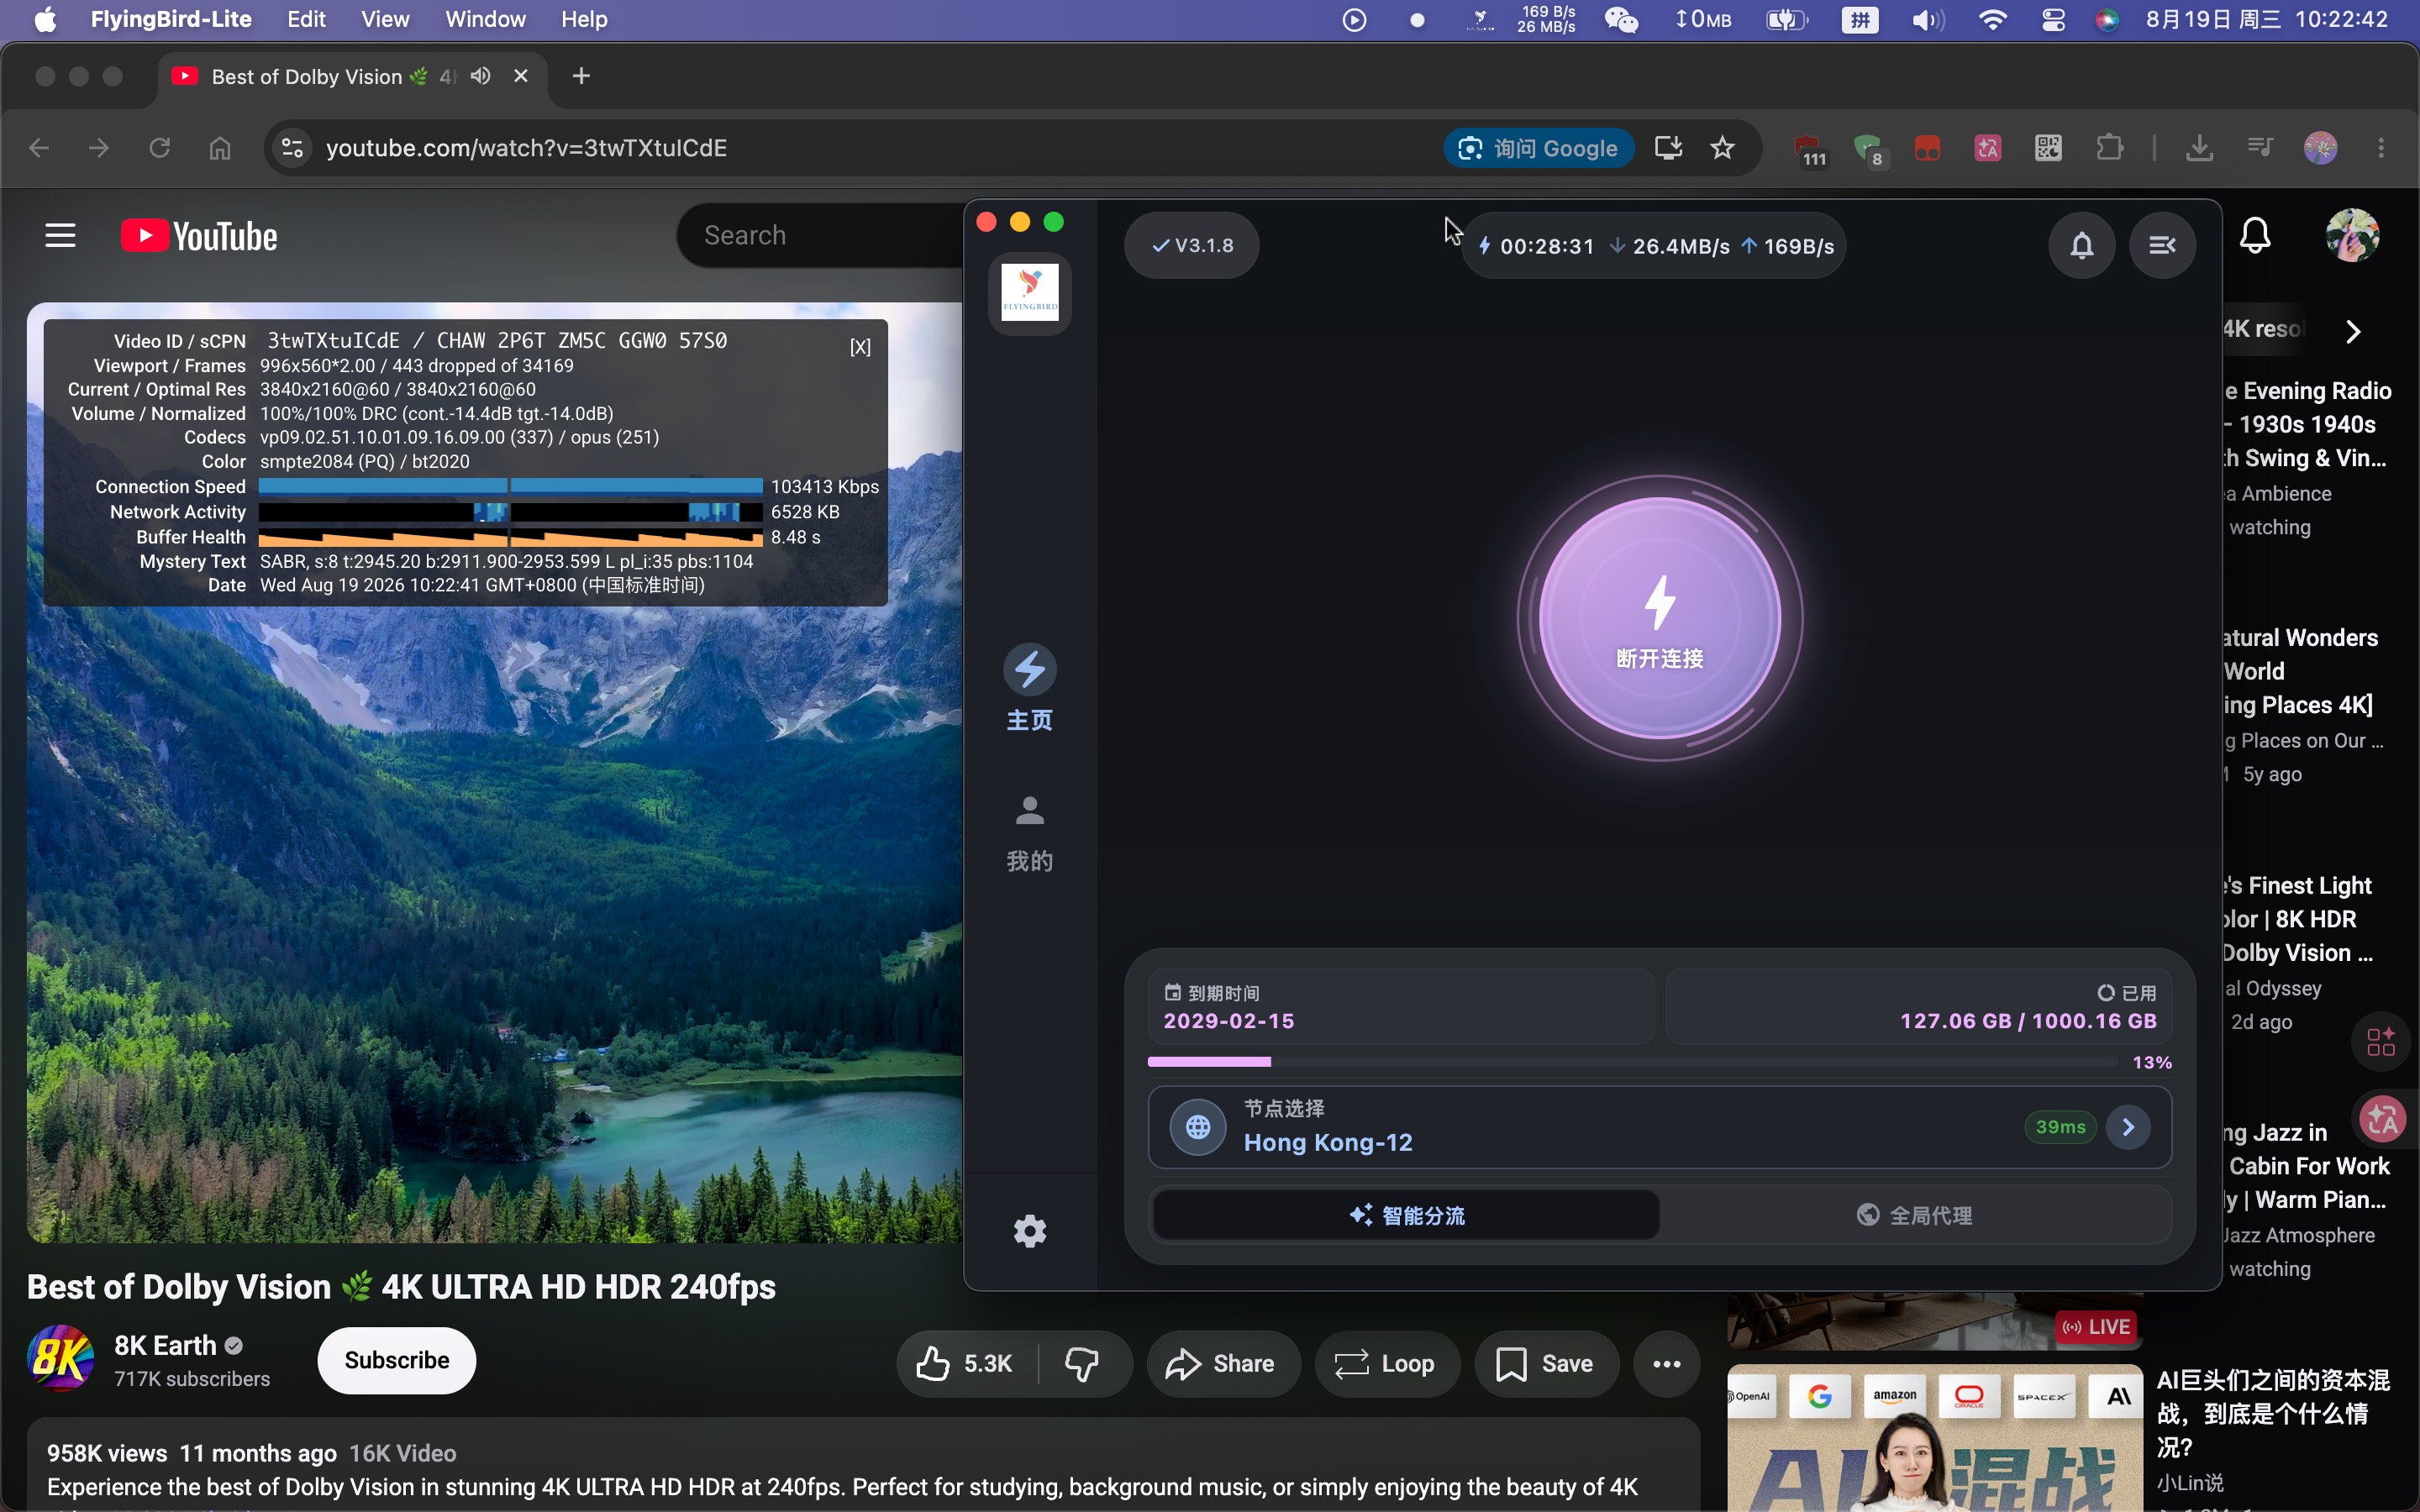Viewport: 2420px width, 1512px height.
Task: Open YouTube notifications bell
Action: click(x=2255, y=236)
